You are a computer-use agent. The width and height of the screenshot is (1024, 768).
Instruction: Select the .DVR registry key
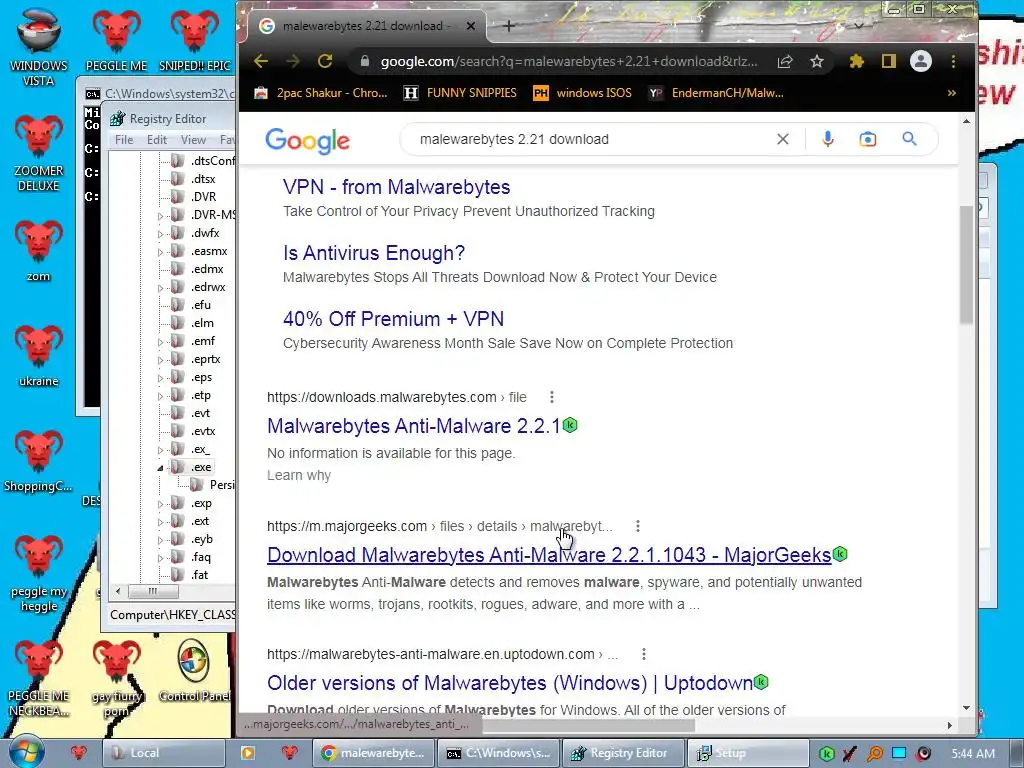pyautogui.click(x=203, y=197)
